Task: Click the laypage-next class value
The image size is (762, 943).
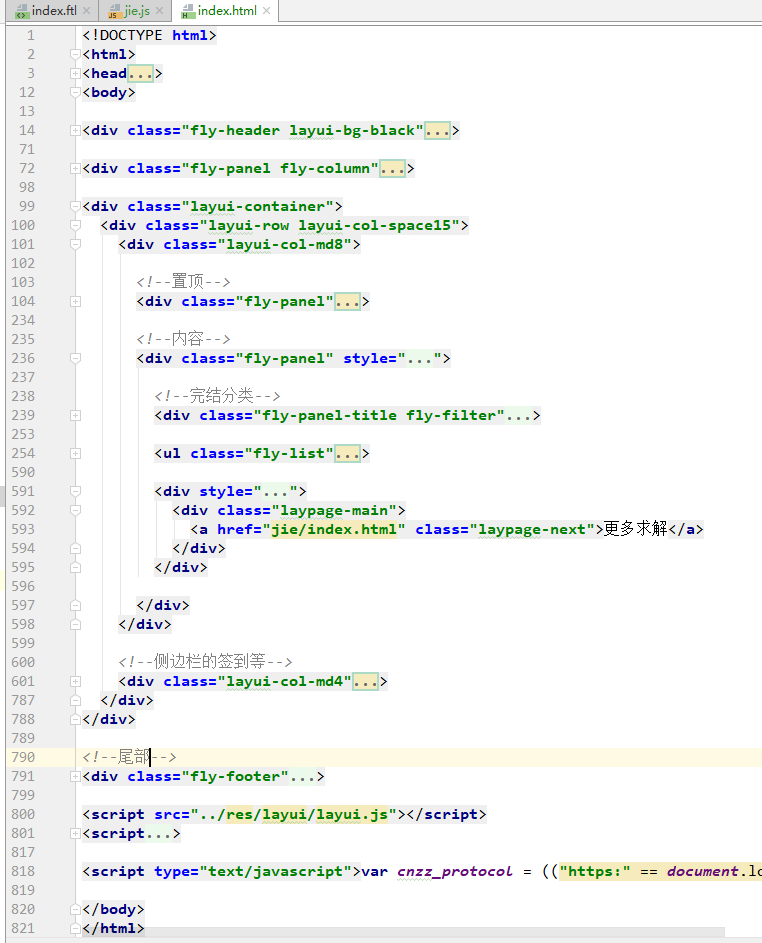Action: (532, 529)
